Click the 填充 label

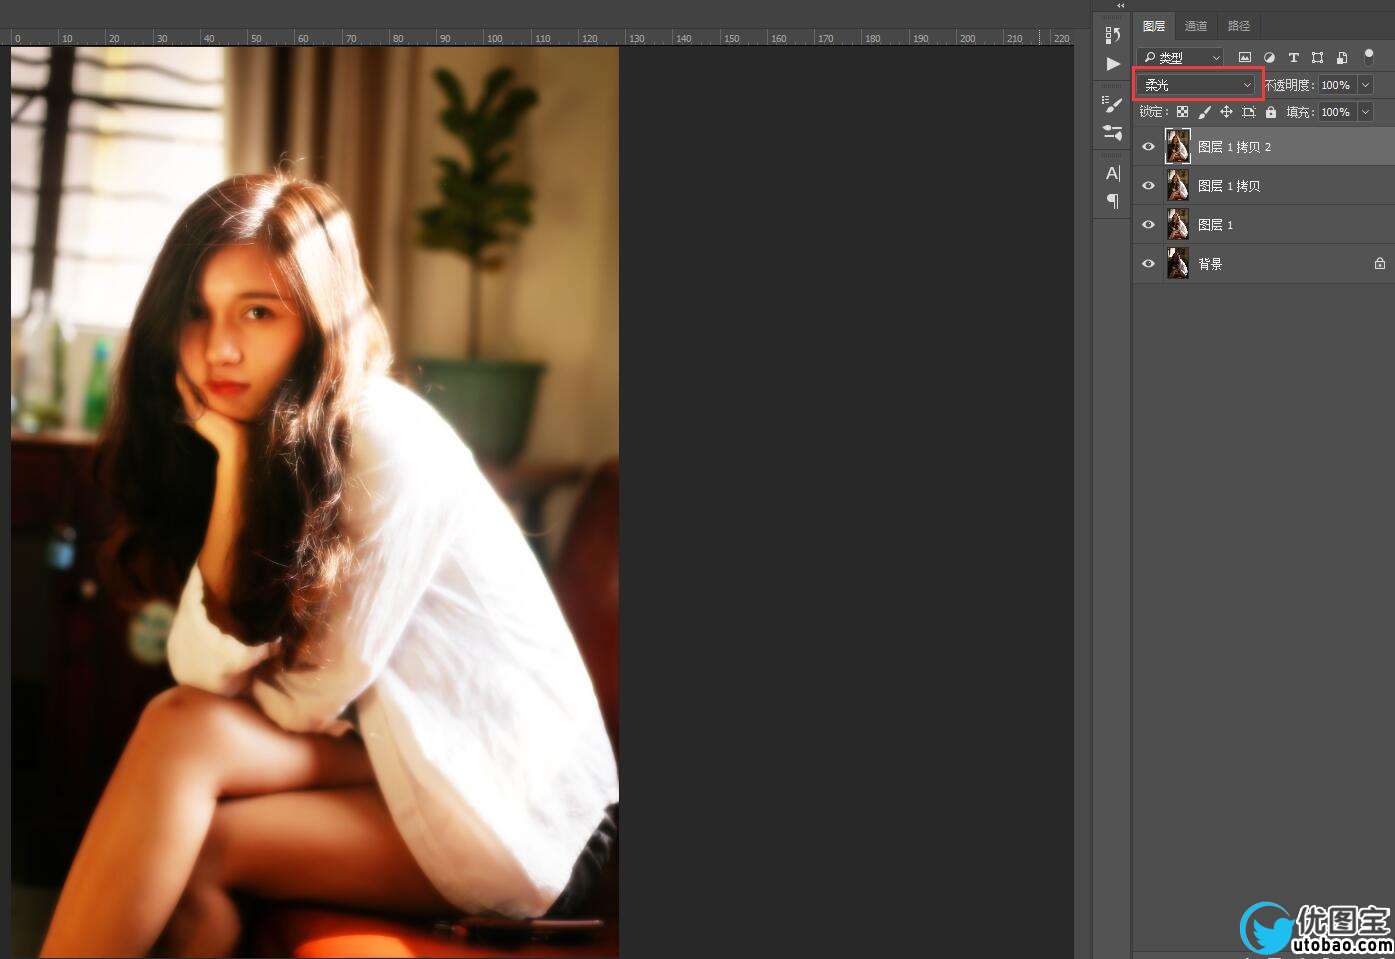pyautogui.click(x=1300, y=112)
